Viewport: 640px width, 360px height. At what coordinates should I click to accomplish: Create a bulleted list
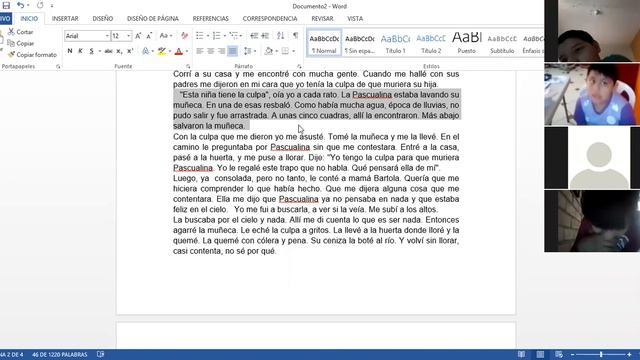click(x=200, y=36)
